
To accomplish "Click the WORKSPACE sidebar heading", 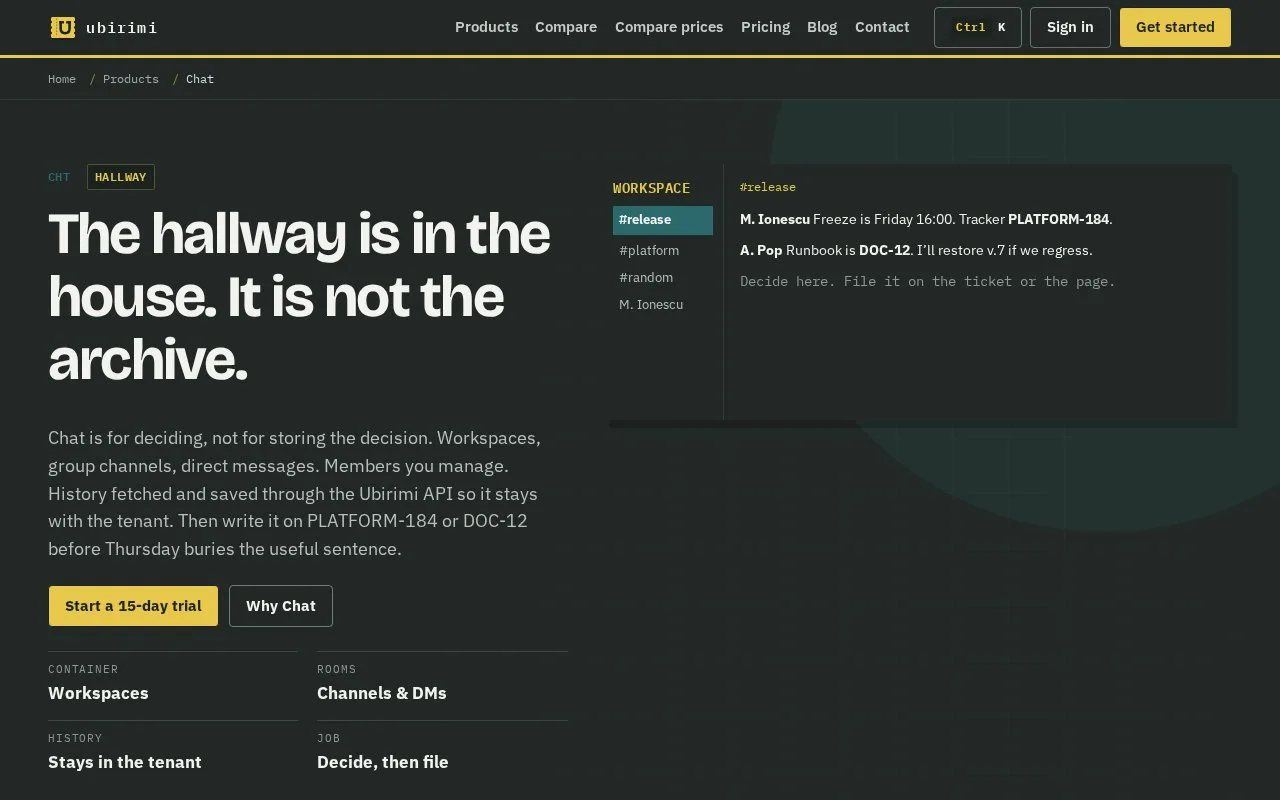I will point(651,188).
